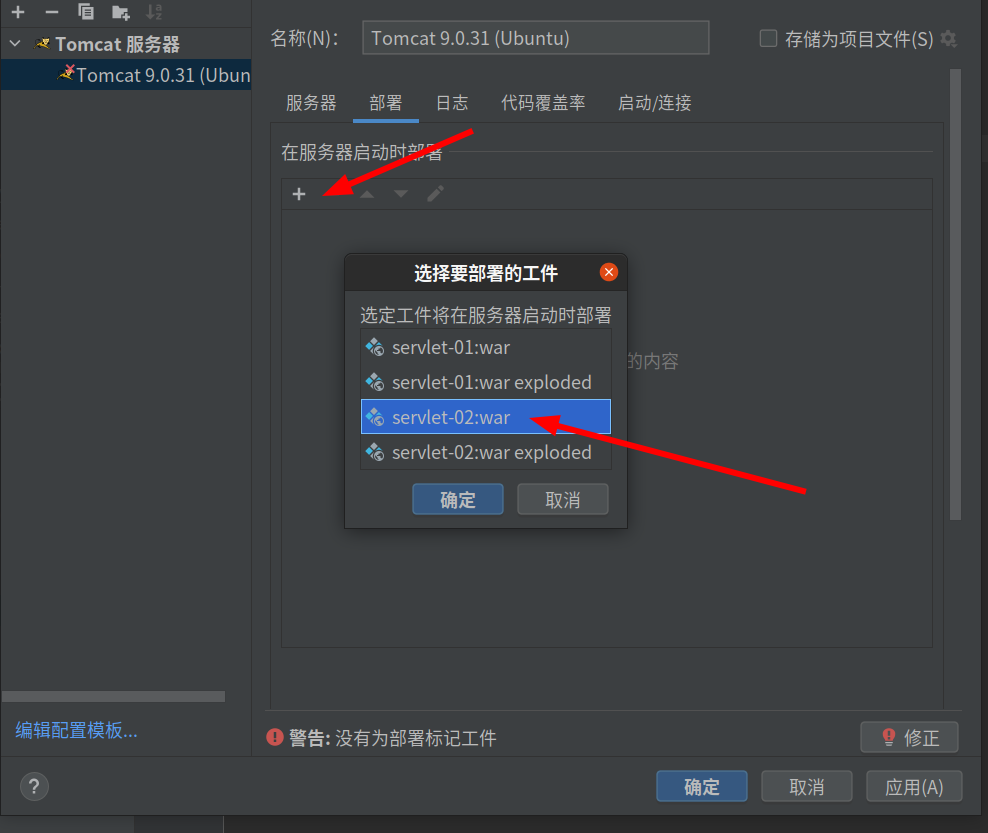Click the vertical scrollbar of the settings panel

point(955,294)
